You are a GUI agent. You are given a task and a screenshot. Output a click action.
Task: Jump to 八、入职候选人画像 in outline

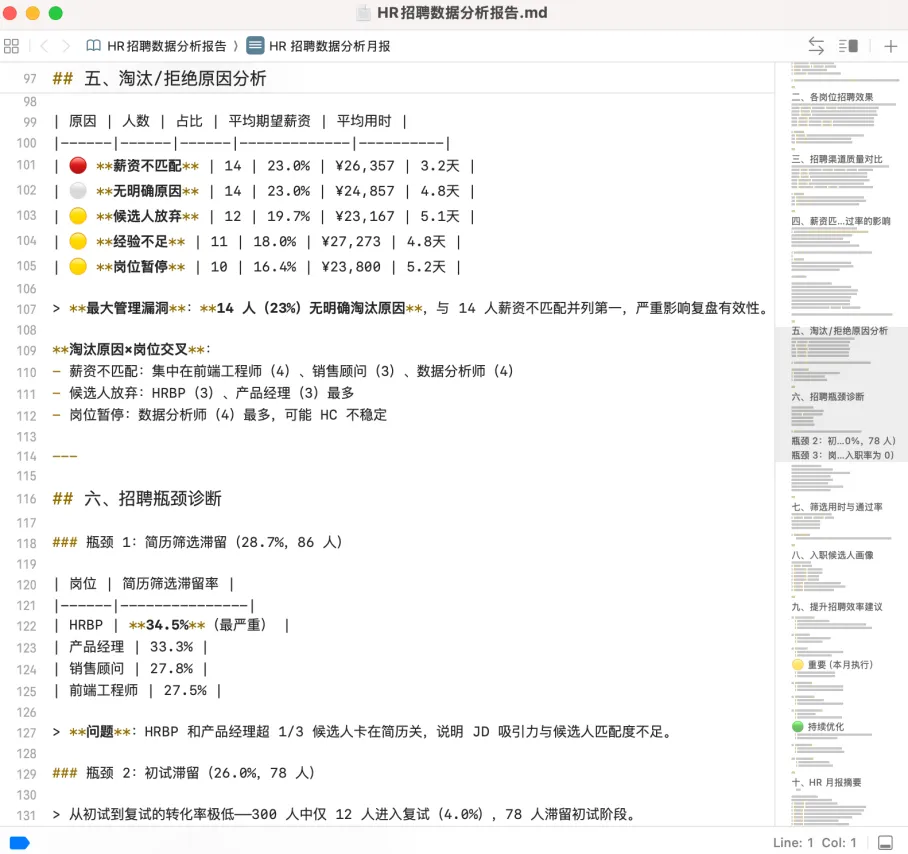click(833, 555)
